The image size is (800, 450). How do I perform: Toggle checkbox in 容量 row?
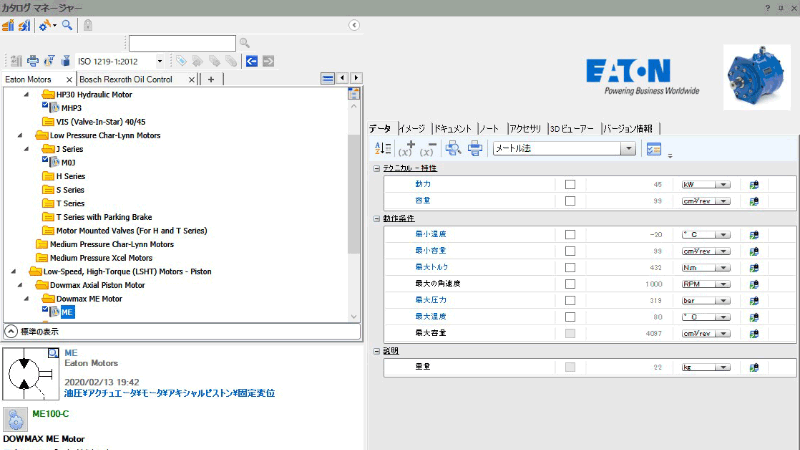(570, 201)
